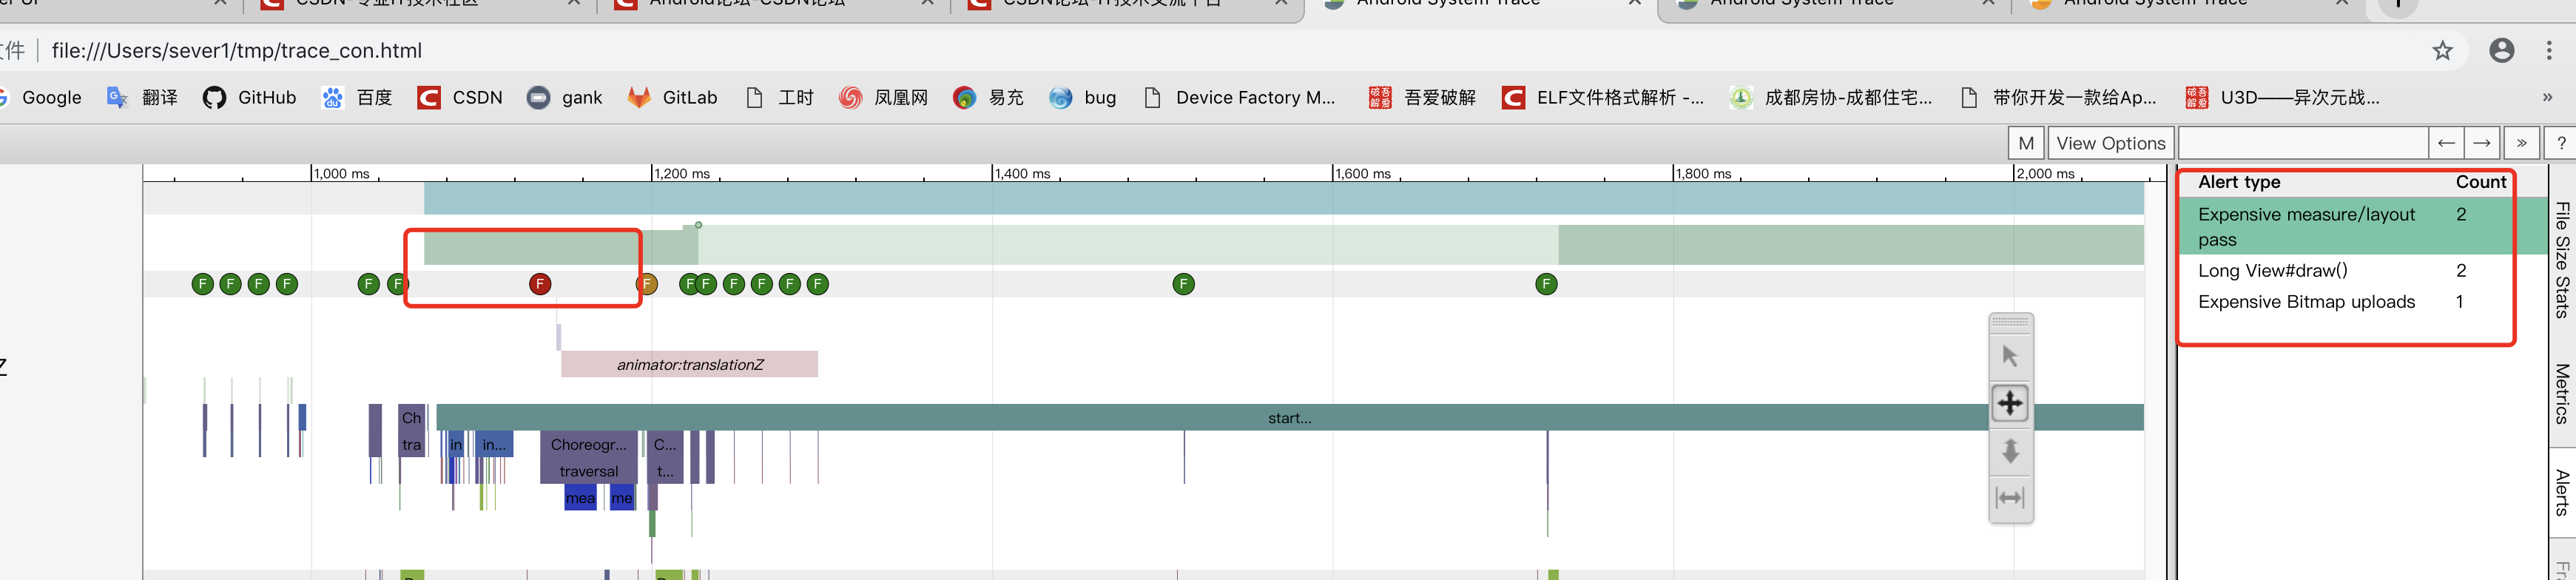2576x580 pixels.
Task: Select the traversal slice
Action: (589, 471)
